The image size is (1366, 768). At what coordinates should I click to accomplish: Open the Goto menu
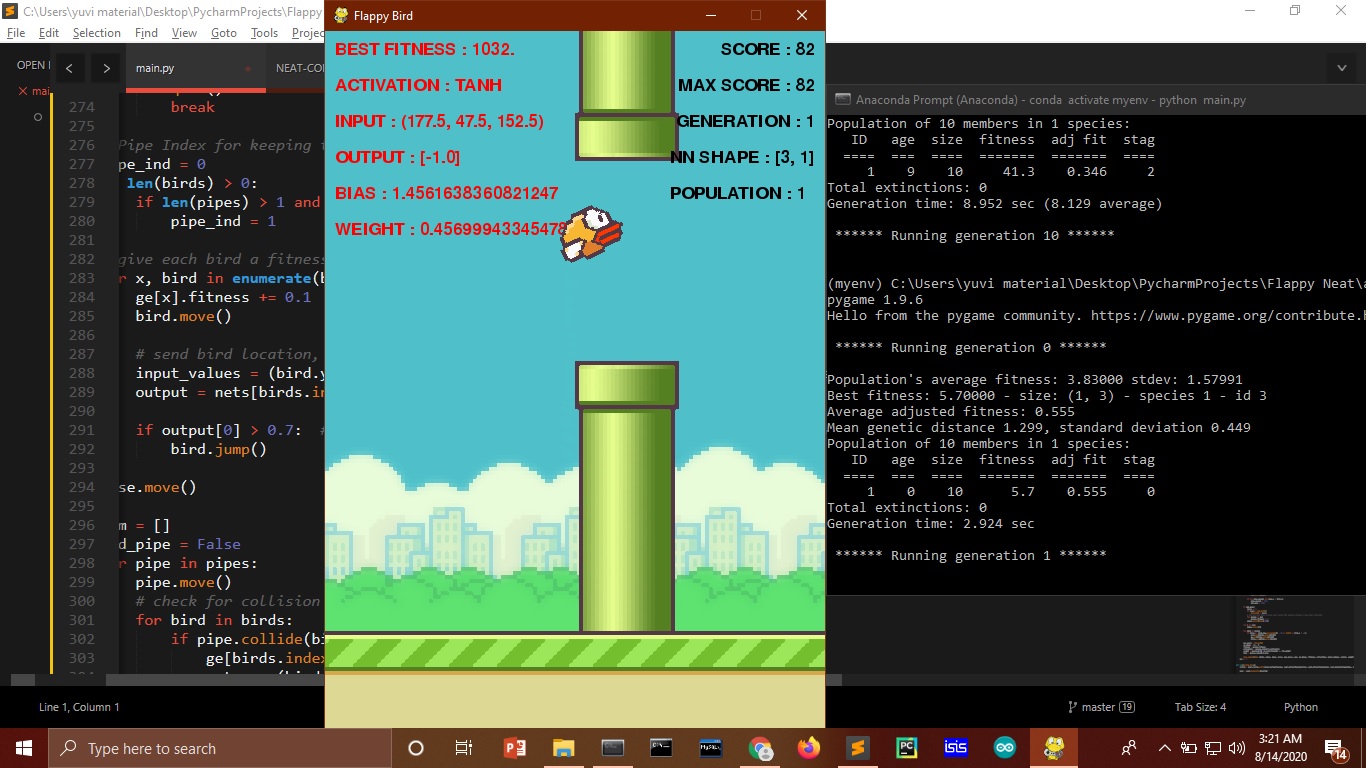point(224,32)
